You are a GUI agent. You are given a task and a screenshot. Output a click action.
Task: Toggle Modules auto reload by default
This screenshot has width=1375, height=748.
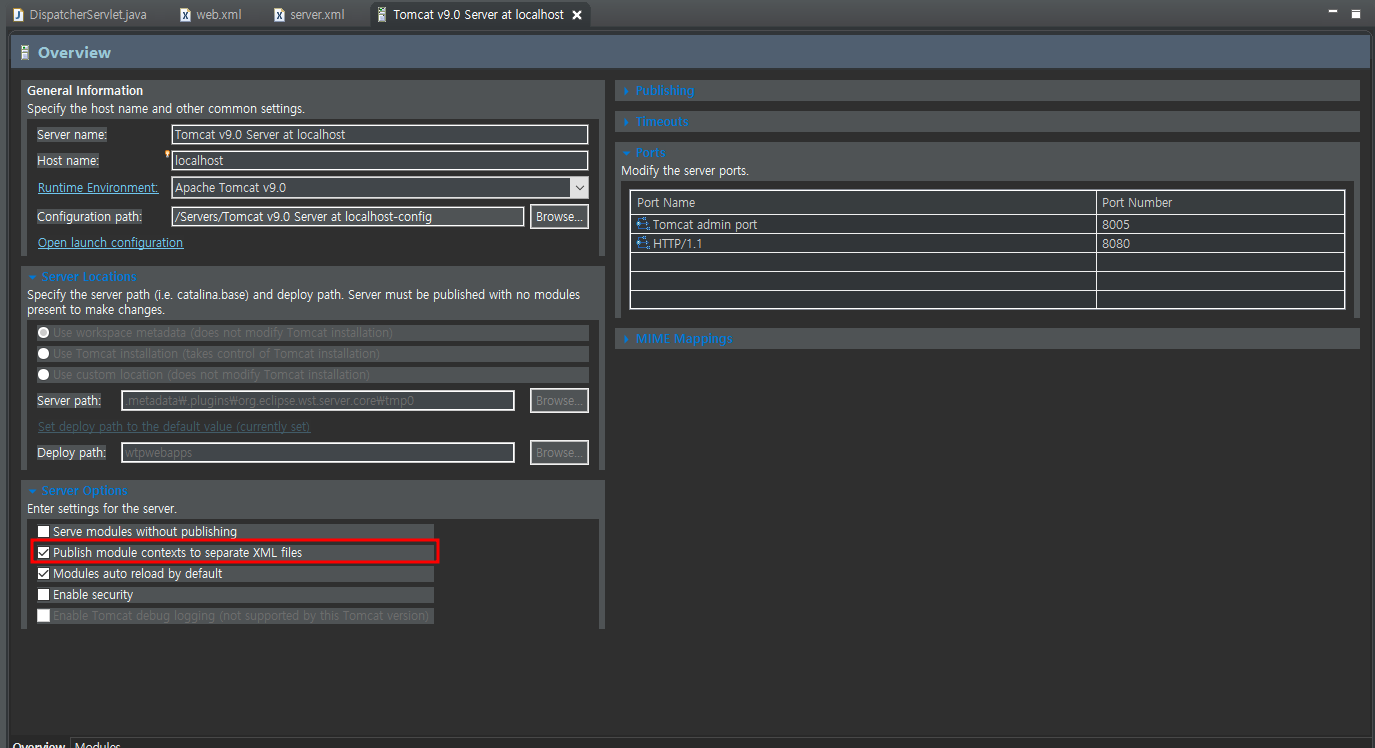coord(43,573)
